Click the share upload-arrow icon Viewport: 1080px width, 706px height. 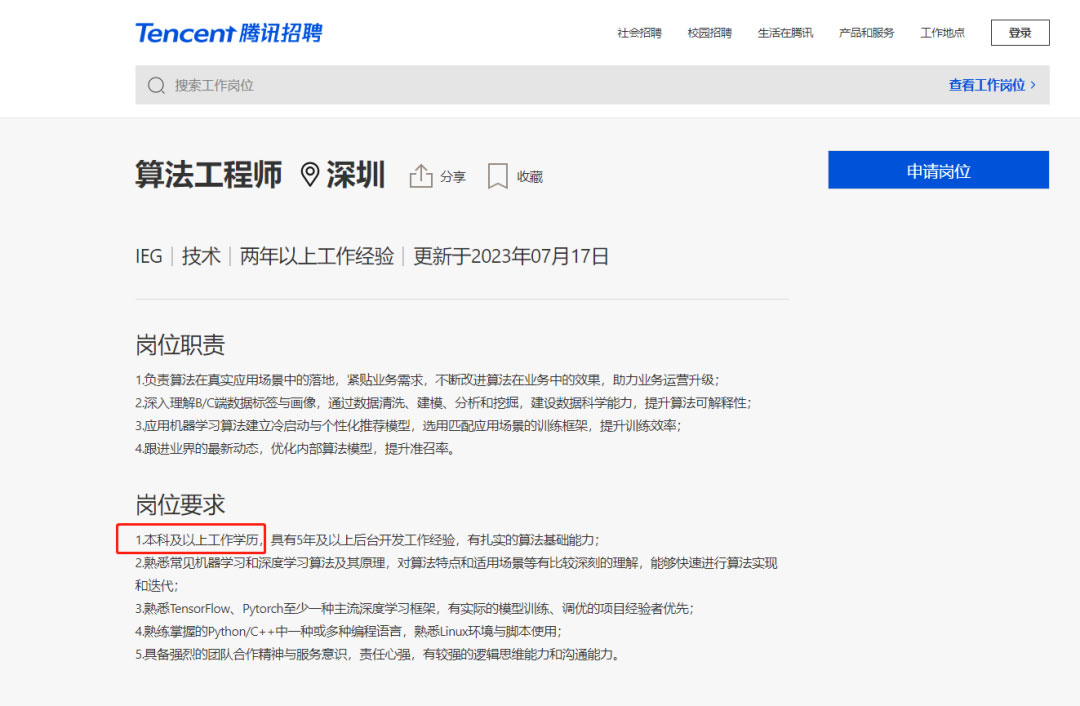click(x=421, y=176)
